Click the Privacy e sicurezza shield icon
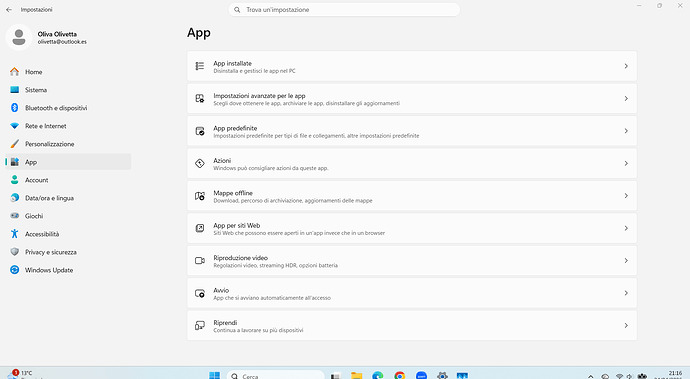690x379 pixels. pos(15,252)
